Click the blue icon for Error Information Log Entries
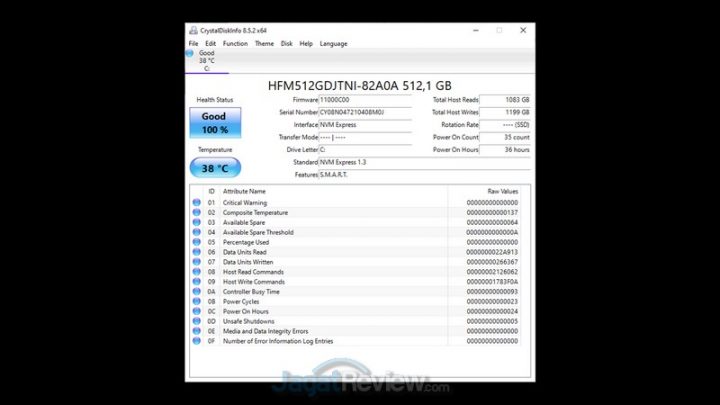720x405 pixels. (x=197, y=341)
